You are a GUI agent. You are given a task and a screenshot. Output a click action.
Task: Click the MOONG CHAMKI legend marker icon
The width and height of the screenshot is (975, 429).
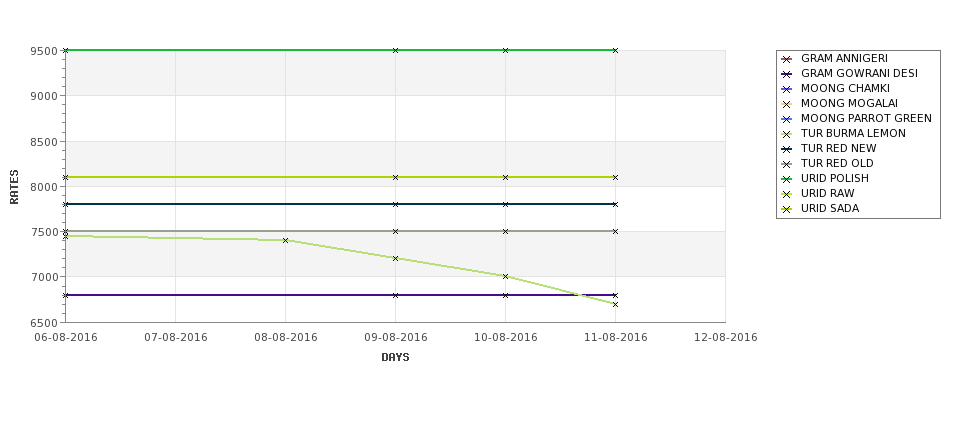tap(787, 89)
